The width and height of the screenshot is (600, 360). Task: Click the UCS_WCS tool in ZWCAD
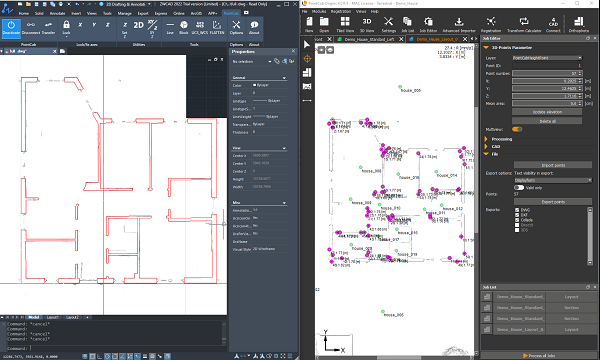[199, 28]
